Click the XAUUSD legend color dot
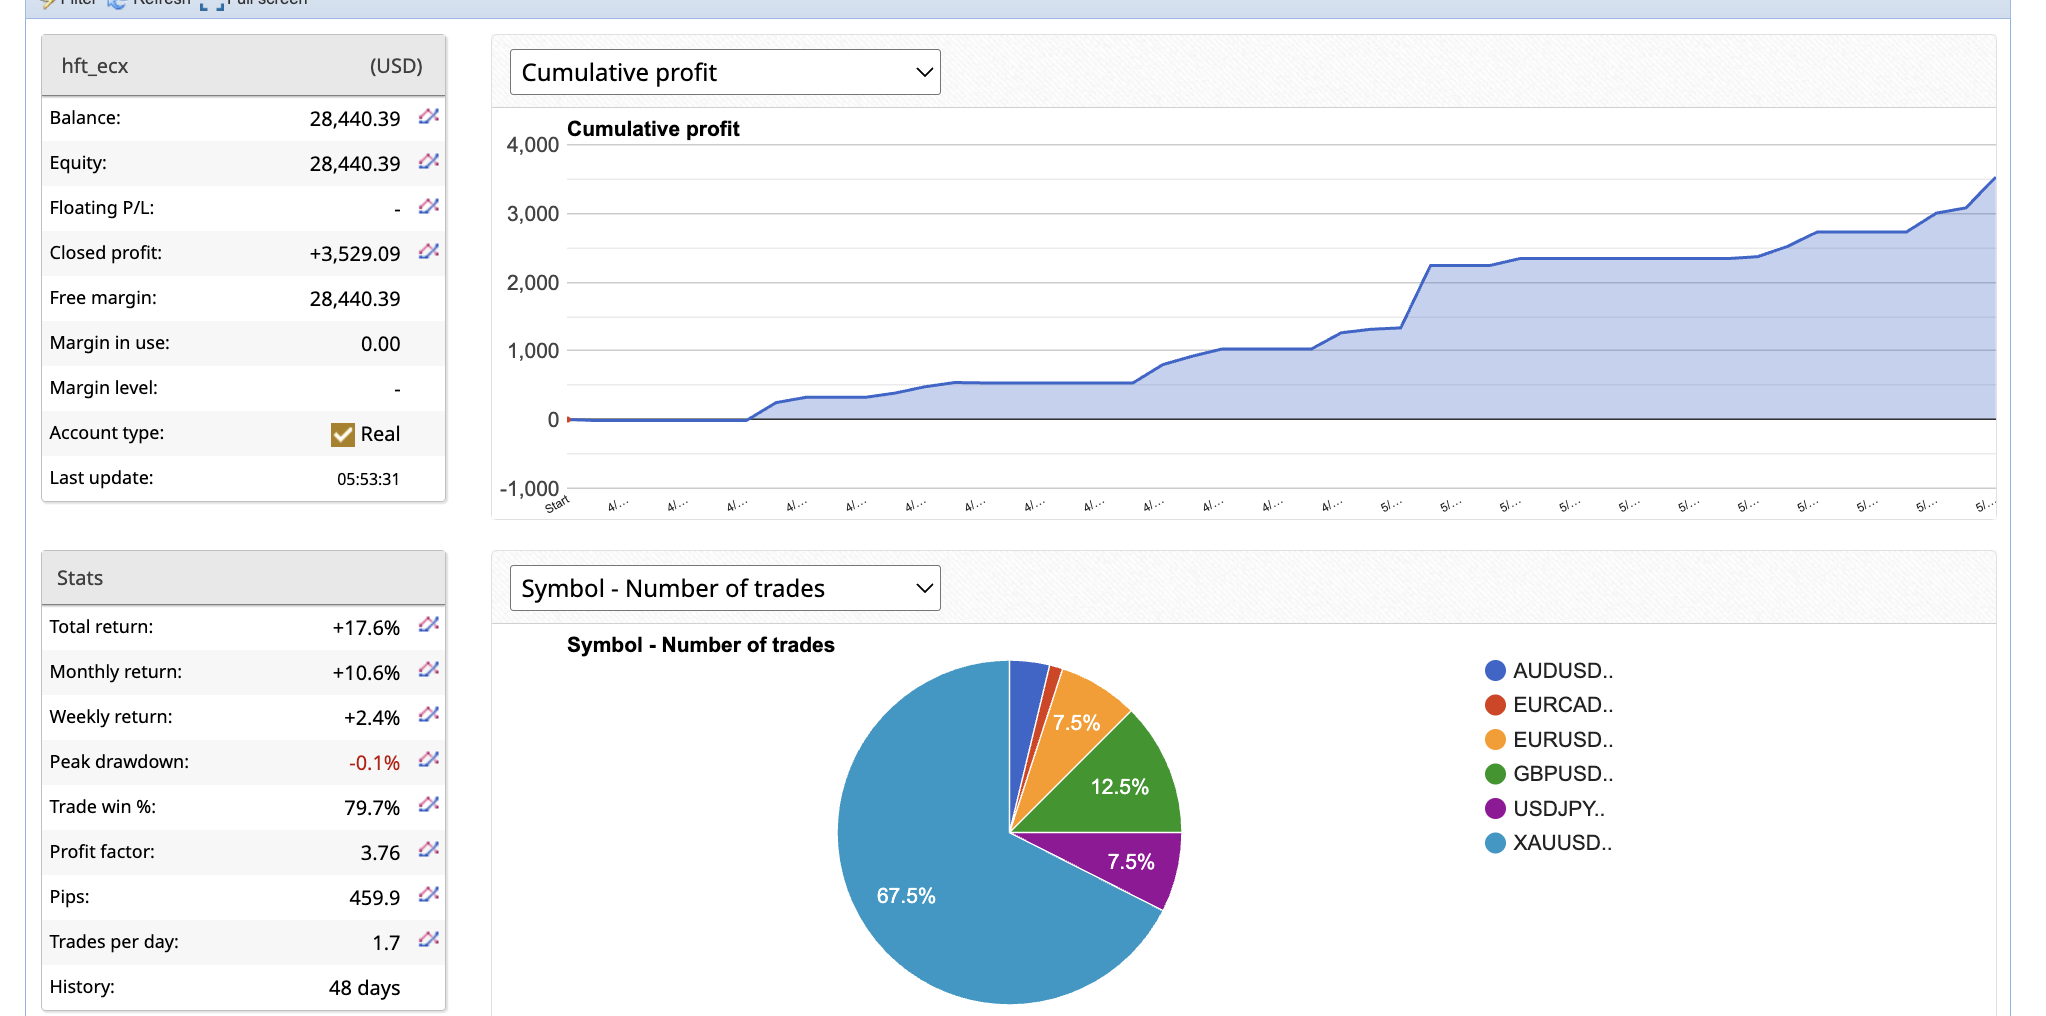Screen dimensions: 2046x1016 pos(1495,843)
